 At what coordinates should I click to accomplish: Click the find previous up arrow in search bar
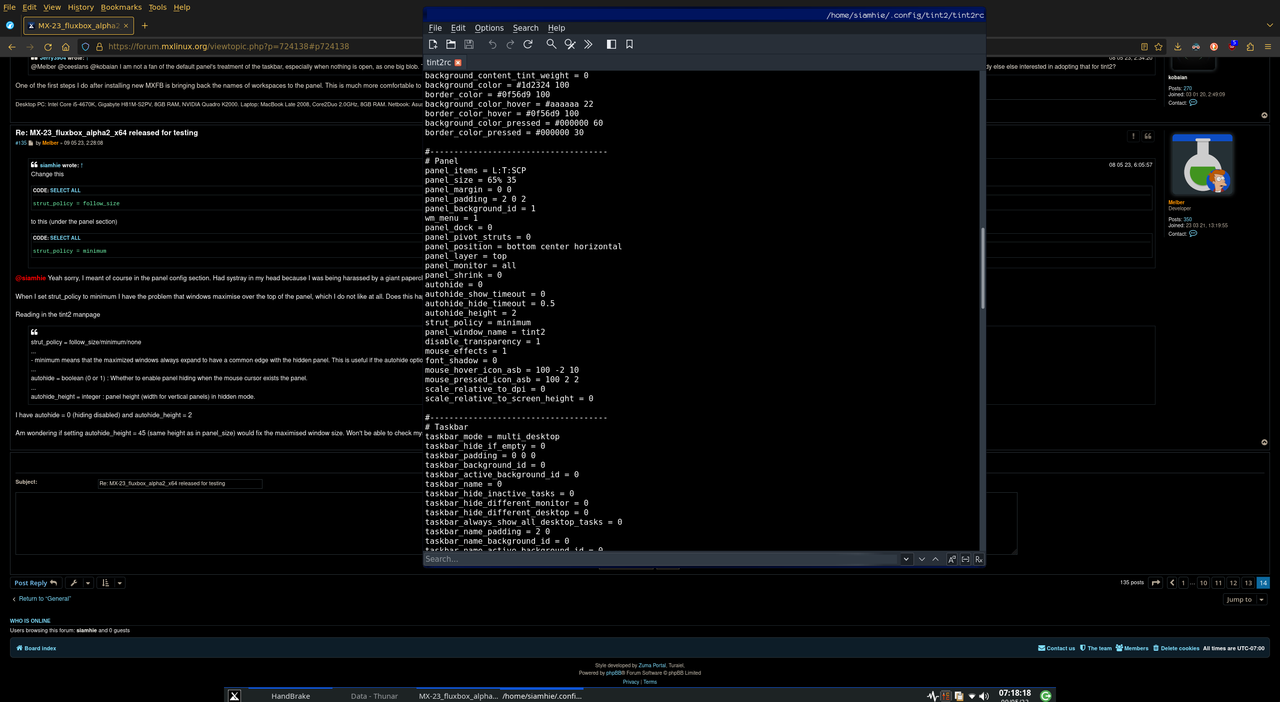pos(936,559)
